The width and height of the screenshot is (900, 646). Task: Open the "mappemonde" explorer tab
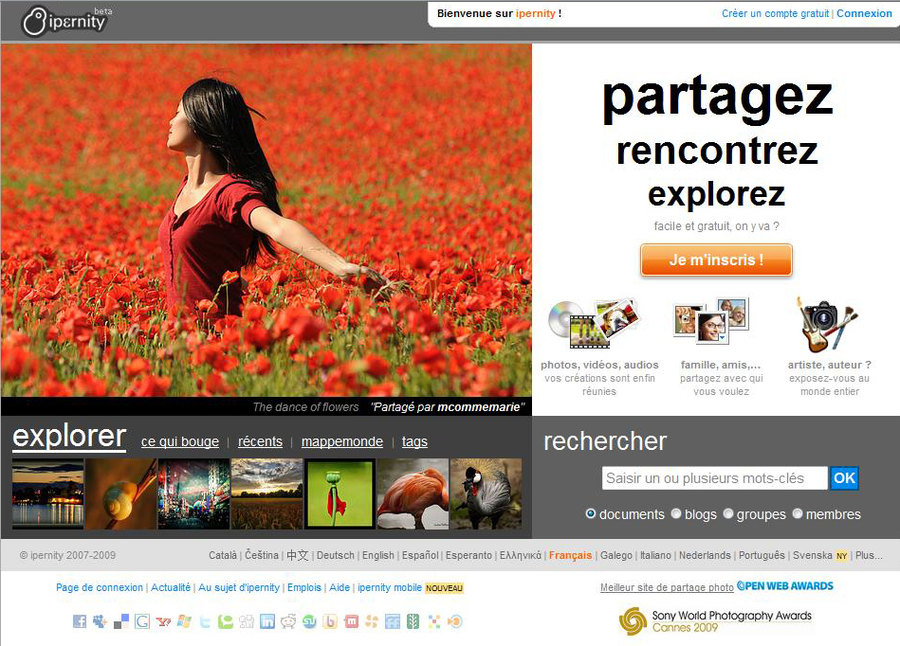(342, 441)
